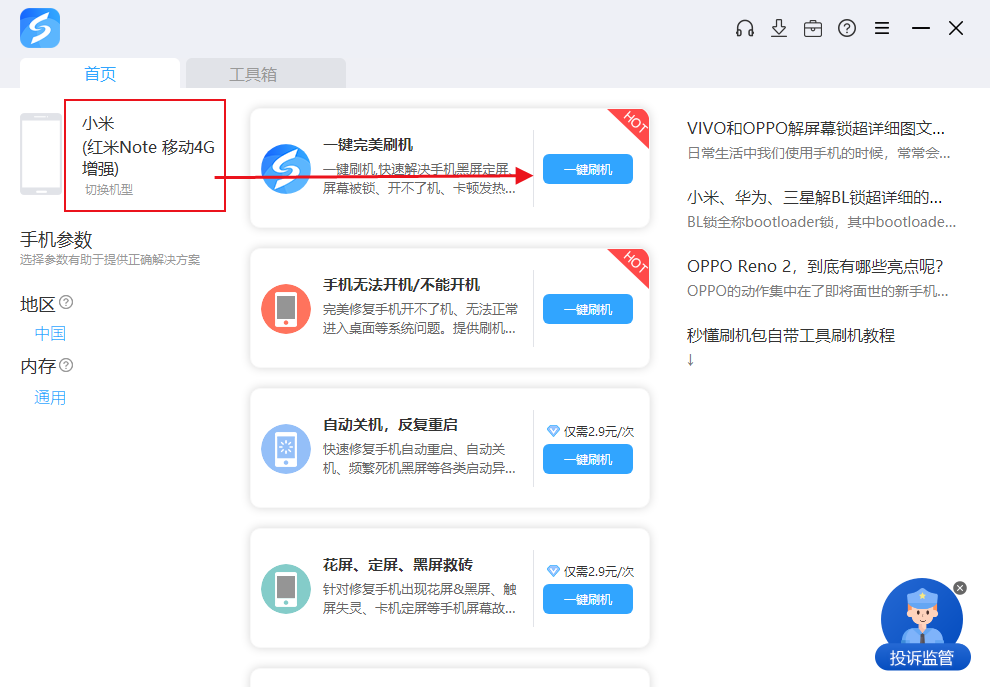Open the download manager icon

coord(779,28)
